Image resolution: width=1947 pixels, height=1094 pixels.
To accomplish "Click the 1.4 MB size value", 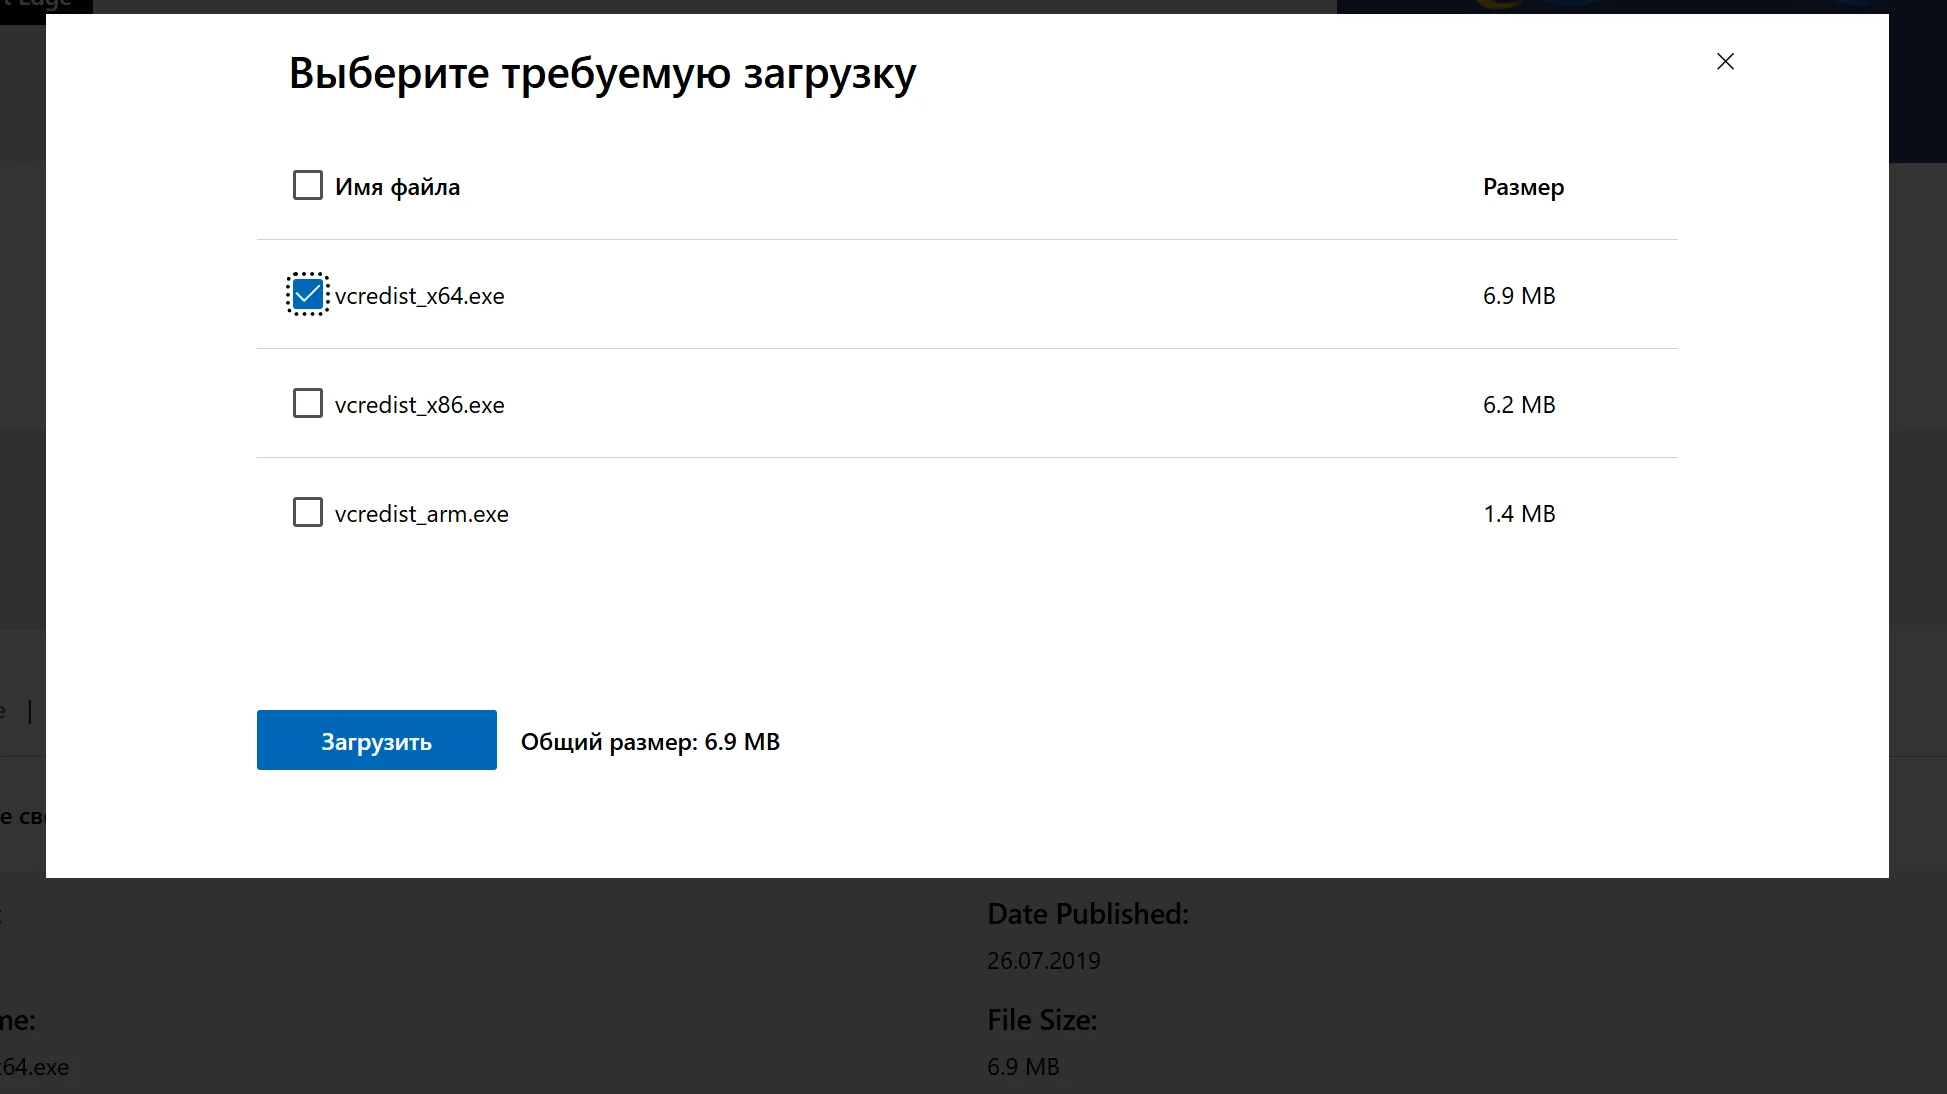I will pos(1518,514).
